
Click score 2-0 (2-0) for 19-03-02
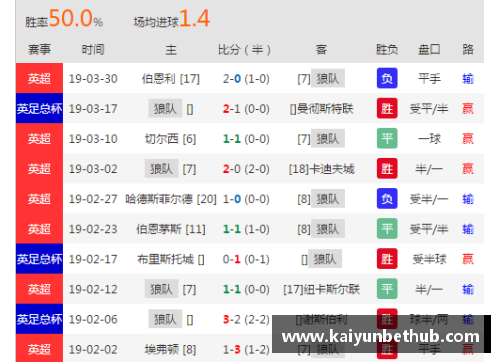(246, 169)
